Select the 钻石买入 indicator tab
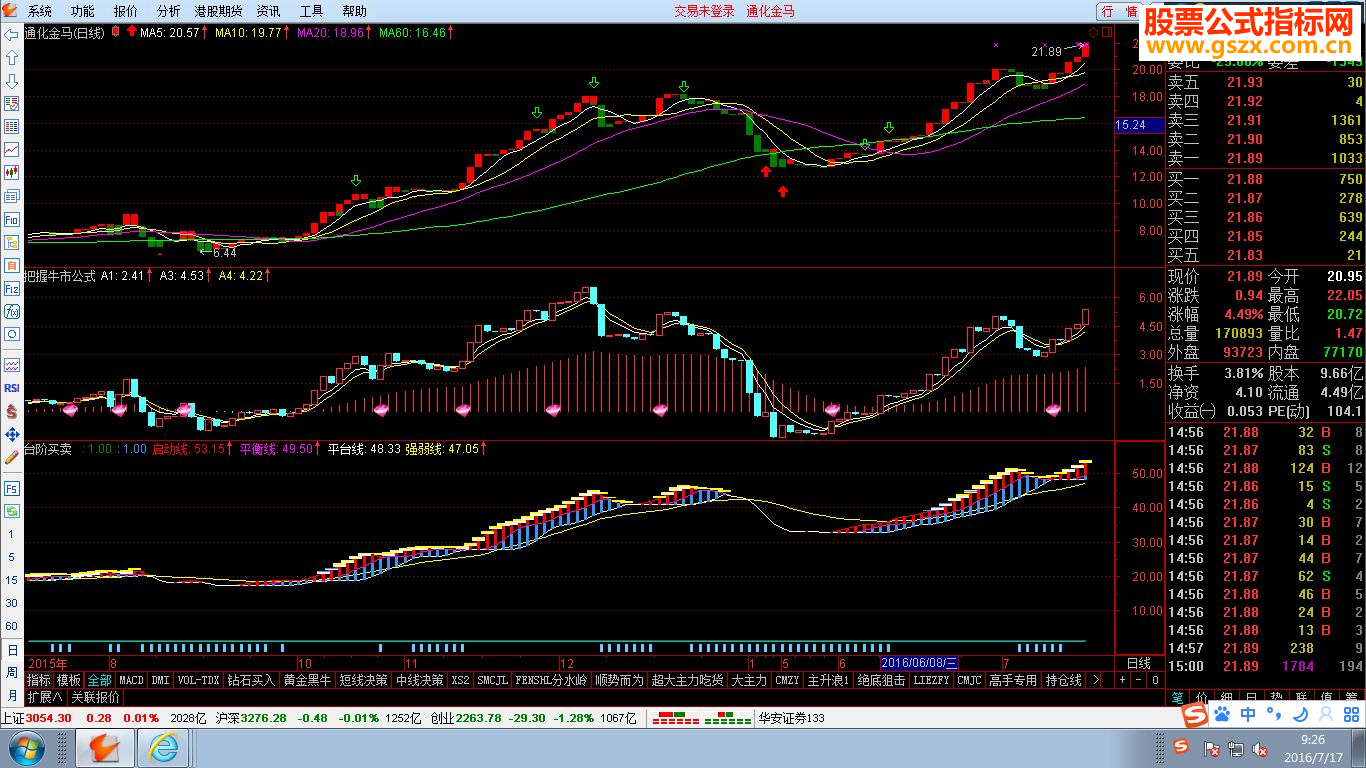 [x=251, y=680]
